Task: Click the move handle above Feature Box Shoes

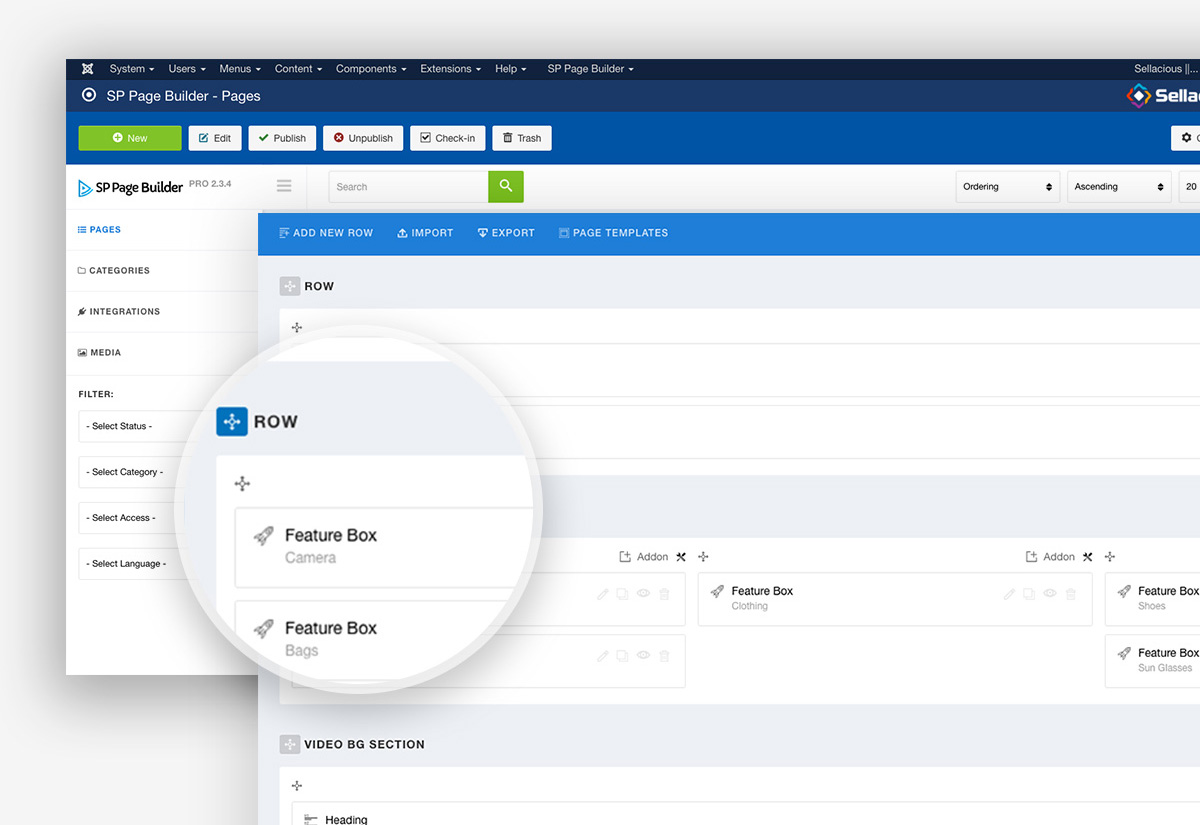Action: pyautogui.click(x=1110, y=557)
